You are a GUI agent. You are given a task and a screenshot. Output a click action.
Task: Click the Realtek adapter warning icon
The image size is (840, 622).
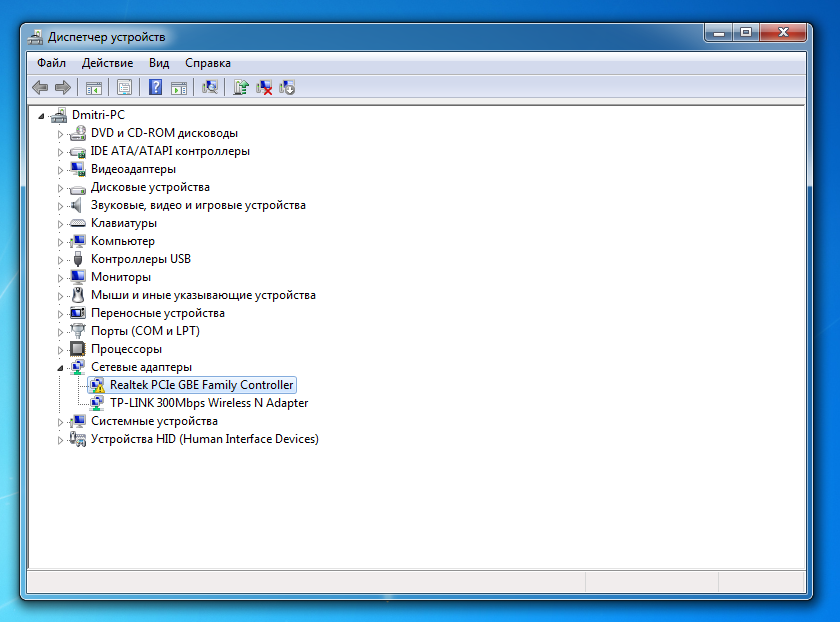97,385
